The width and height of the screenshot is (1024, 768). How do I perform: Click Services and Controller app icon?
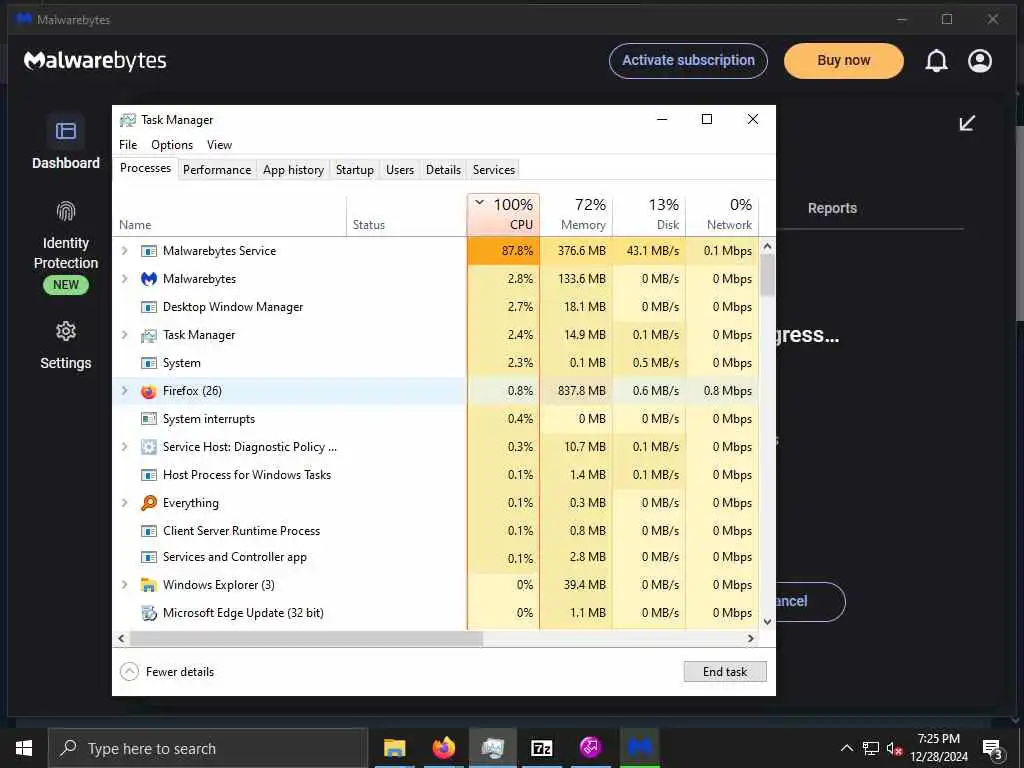click(x=149, y=557)
